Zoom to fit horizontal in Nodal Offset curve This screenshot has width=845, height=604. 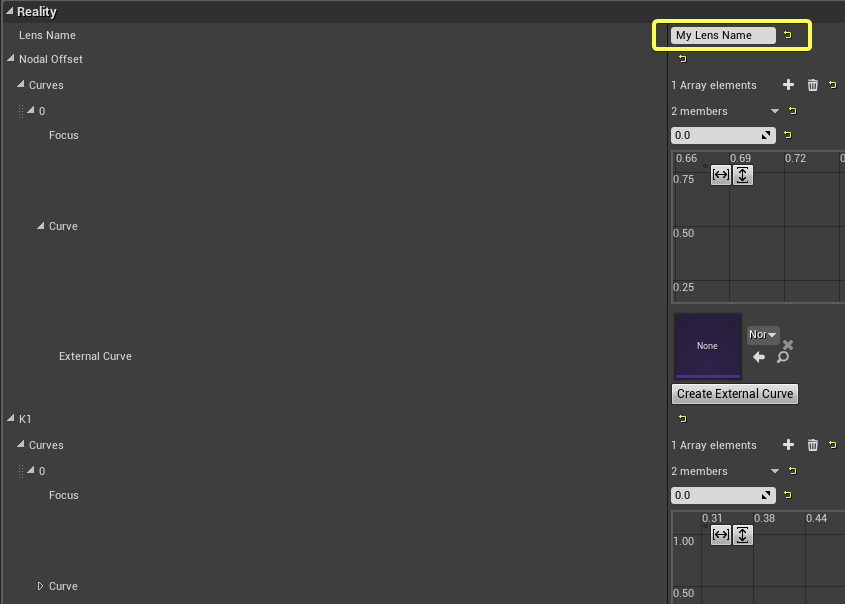(x=720, y=175)
